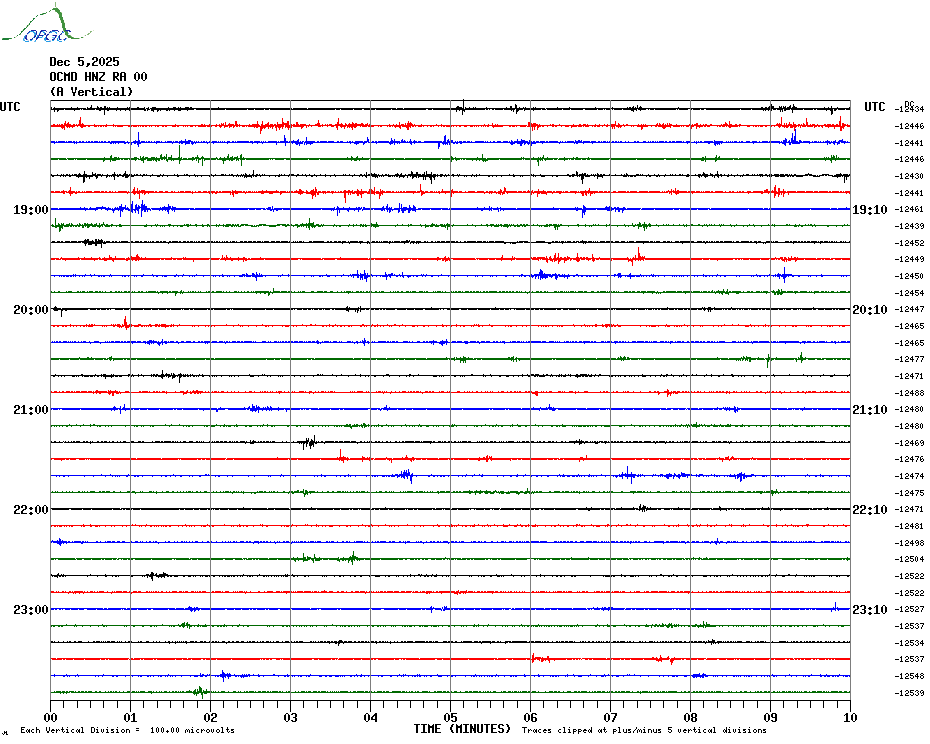Click the '01' minute tick label
Screen dimensions: 930x744
pyautogui.click(x=130, y=717)
